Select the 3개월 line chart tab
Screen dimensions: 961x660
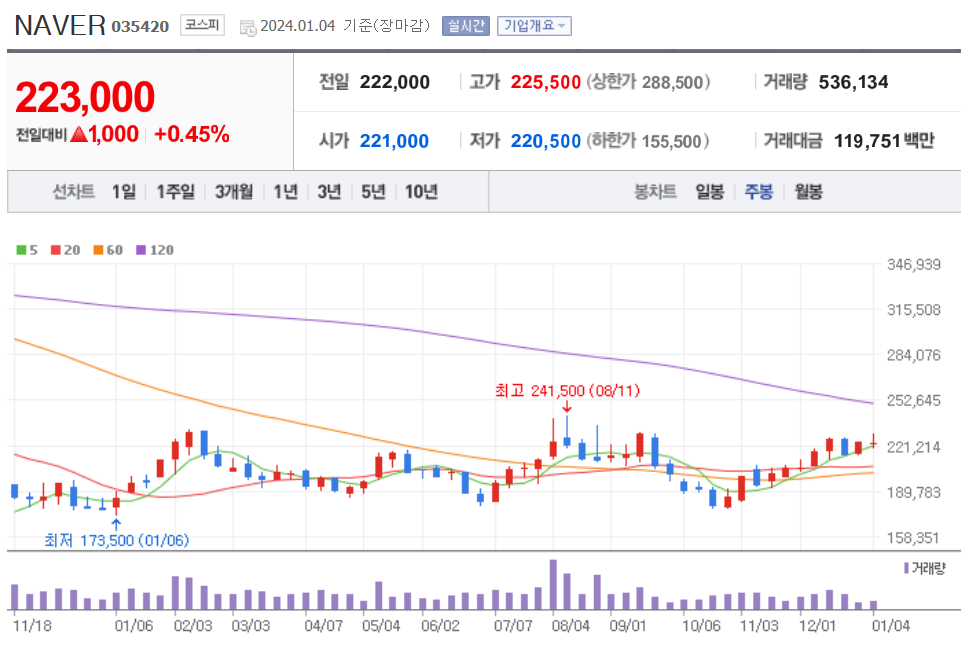click(234, 192)
